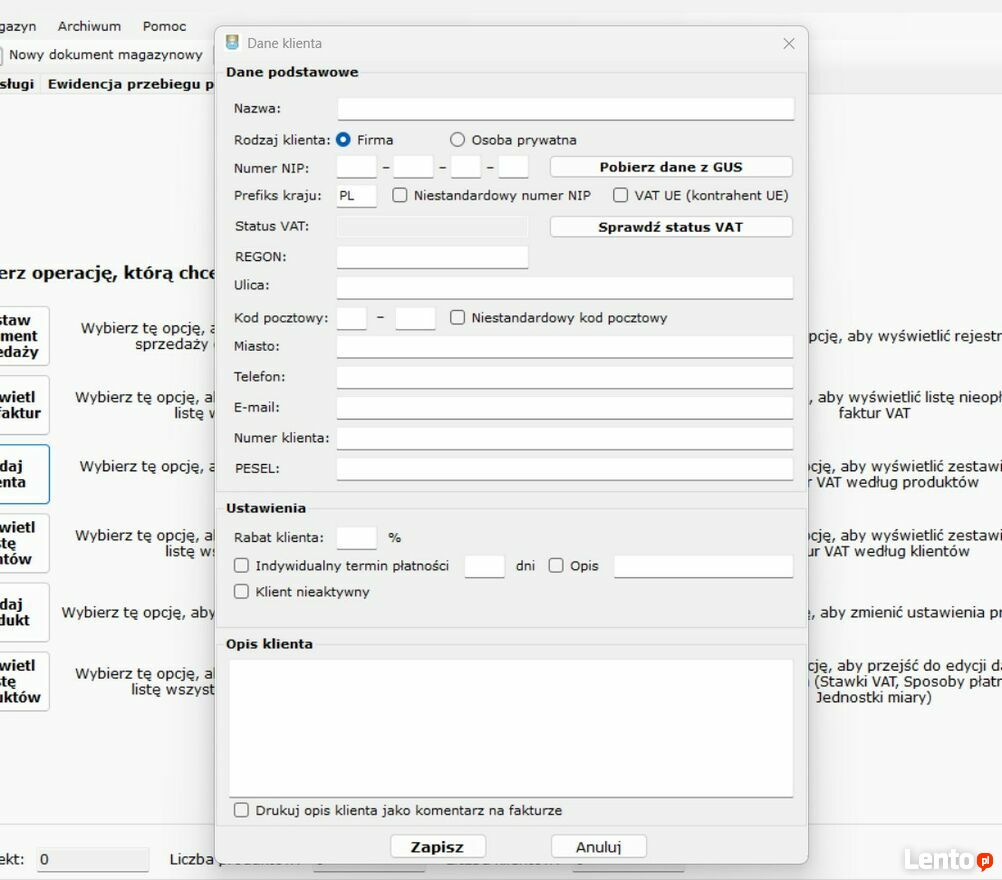Tick the VAT UE (kontrahent UE) checkbox
1002x880 pixels.
click(x=621, y=196)
